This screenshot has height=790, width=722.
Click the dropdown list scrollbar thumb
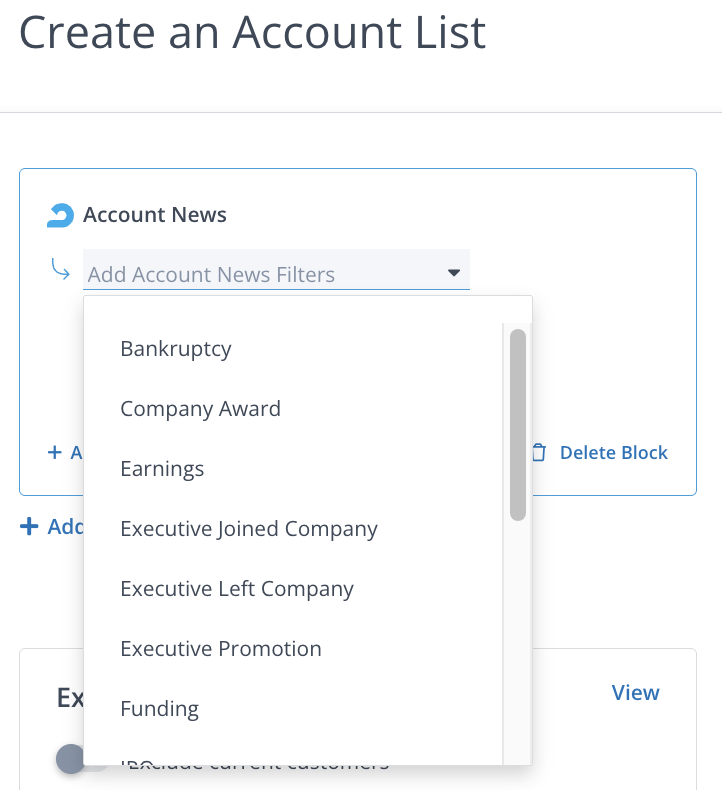point(517,425)
